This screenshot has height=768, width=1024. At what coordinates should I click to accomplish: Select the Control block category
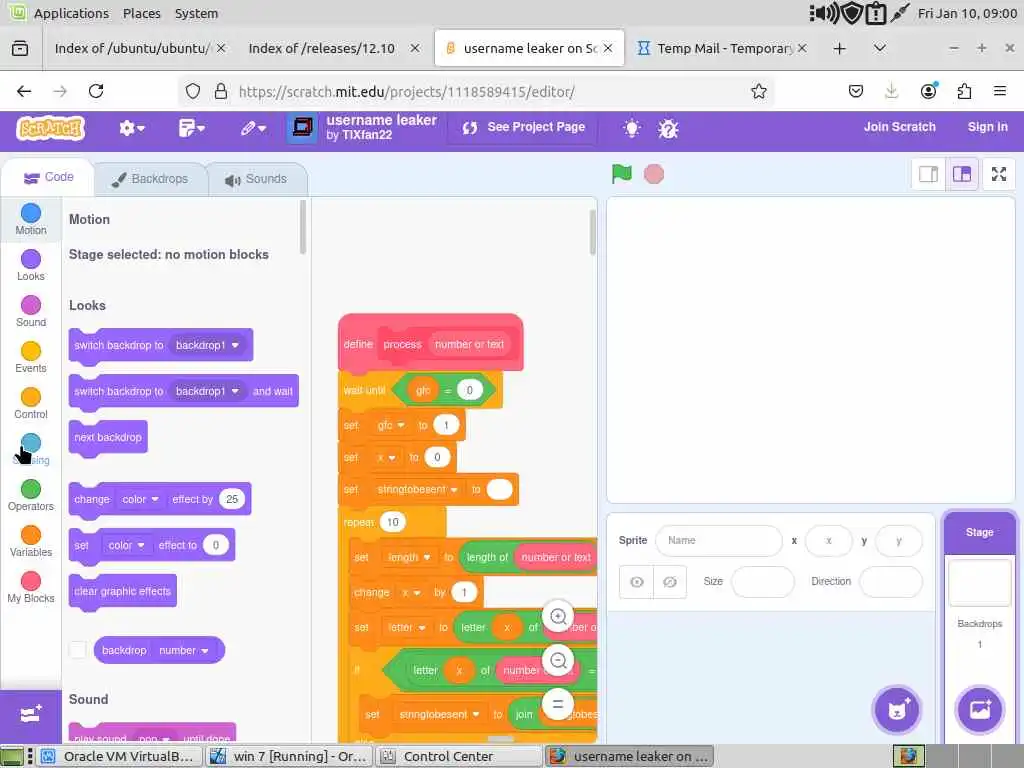click(31, 403)
